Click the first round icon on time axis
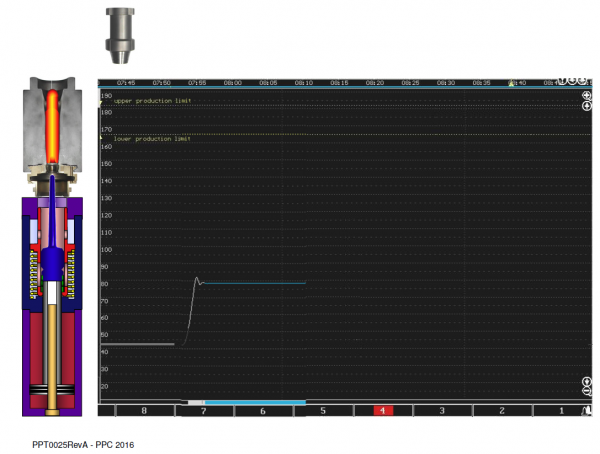600x454 pixels. (x=562, y=80)
